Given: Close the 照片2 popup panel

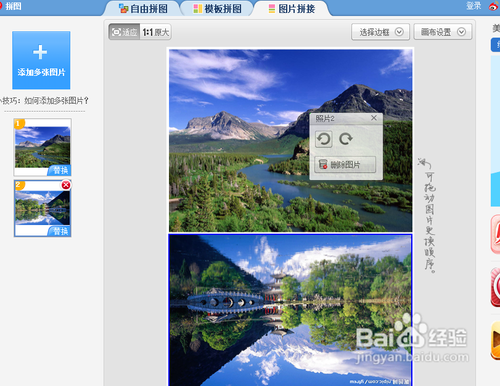Looking at the screenshot, I should pos(374,118).
